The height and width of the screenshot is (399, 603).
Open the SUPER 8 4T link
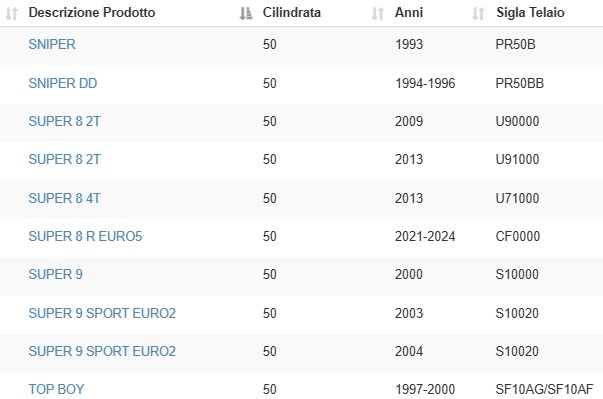(64, 198)
